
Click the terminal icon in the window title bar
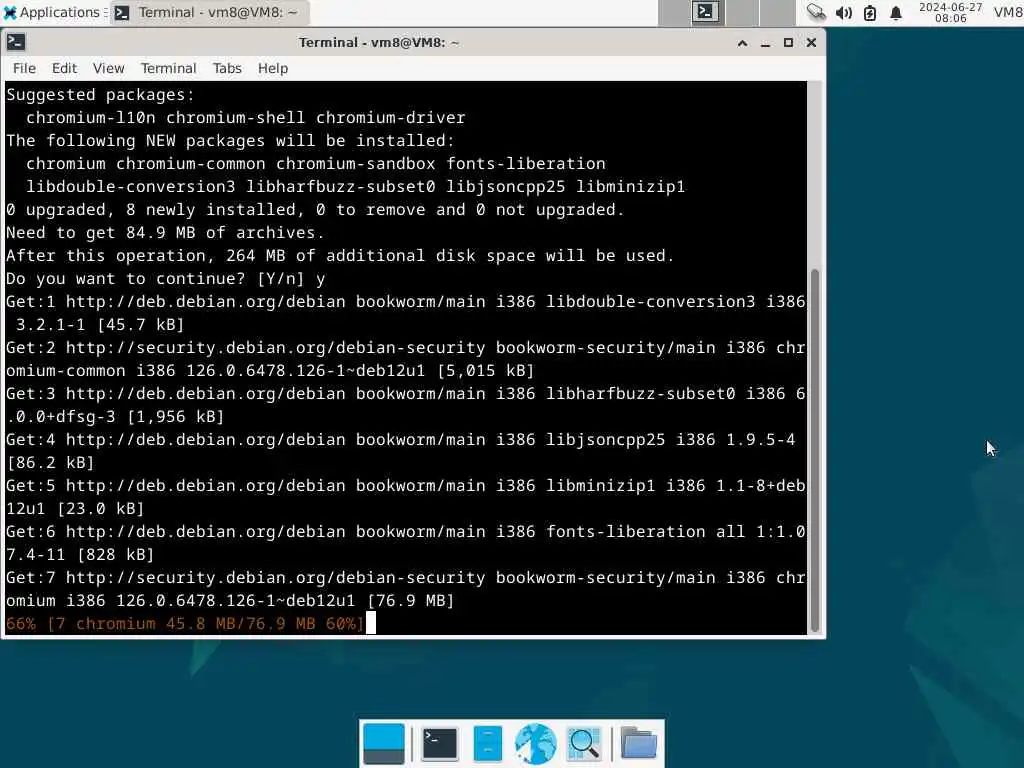click(16, 42)
